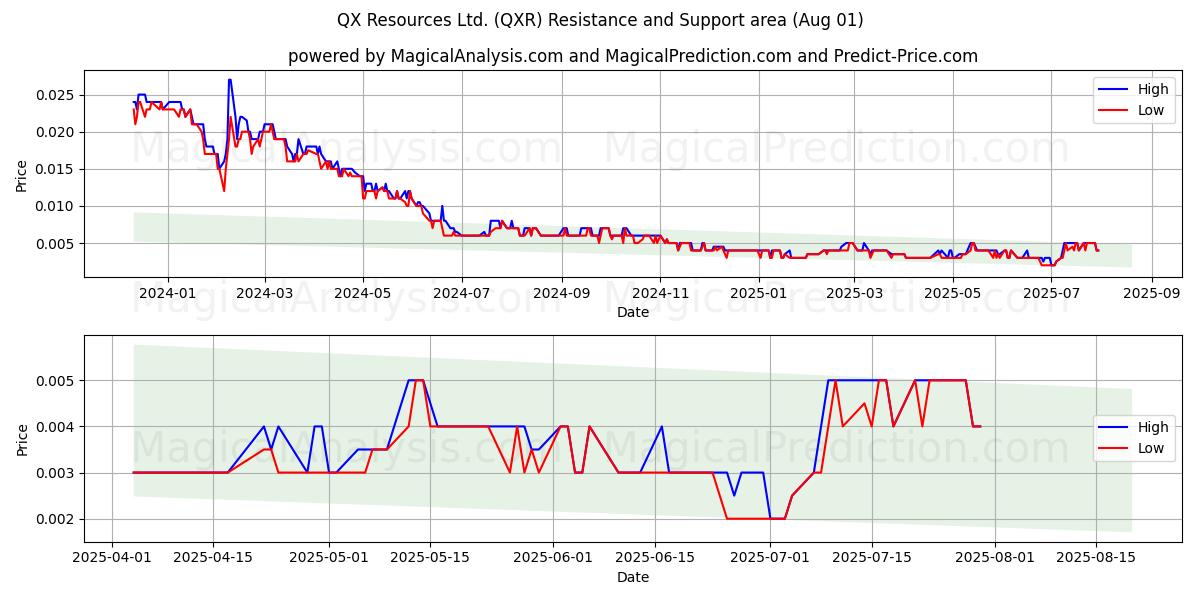Click the '2024-03' x-axis label on the top chart
Screen dimensions: 1200x600
coord(265,293)
